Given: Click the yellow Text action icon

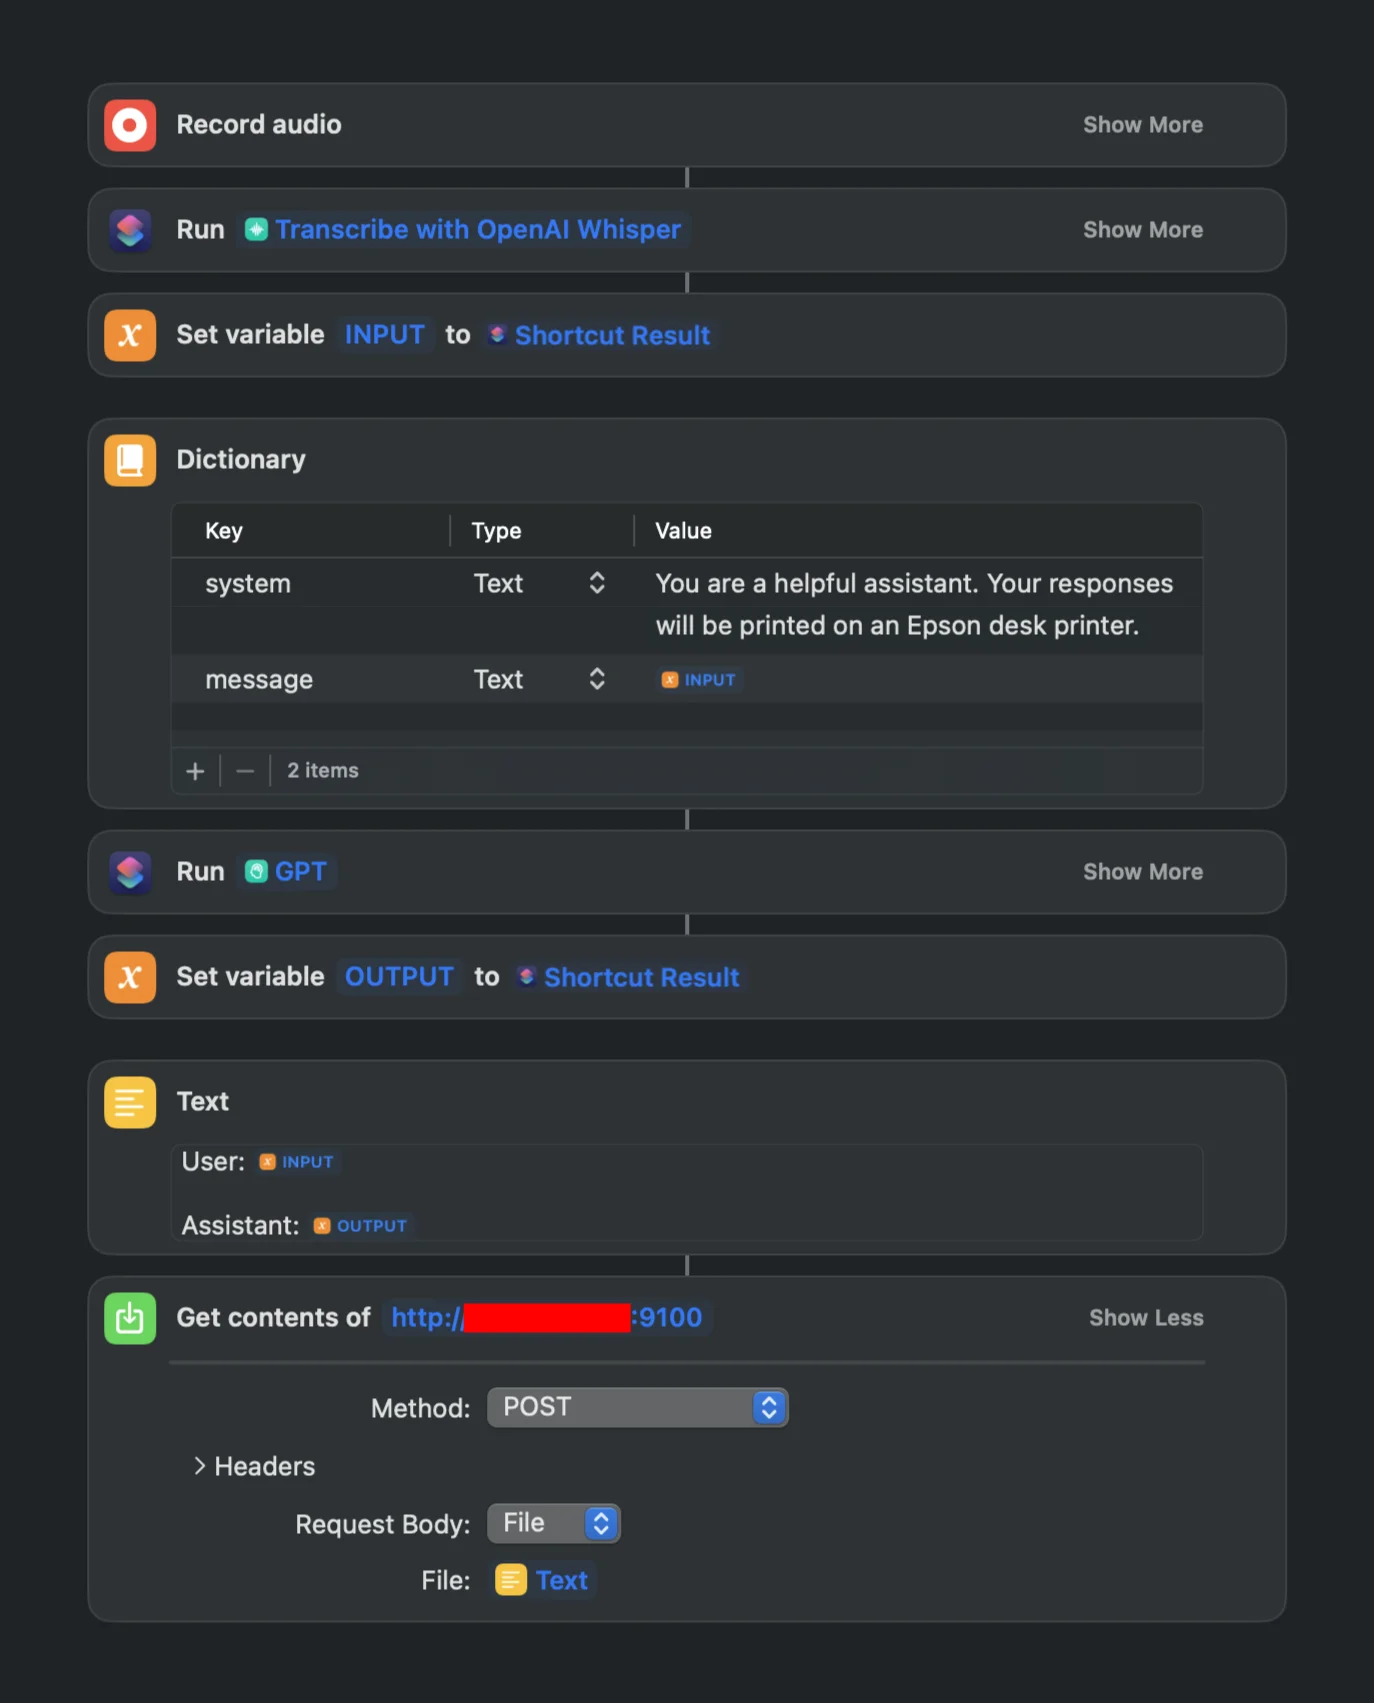Looking at the screenshot, I should coord(129,1102).
